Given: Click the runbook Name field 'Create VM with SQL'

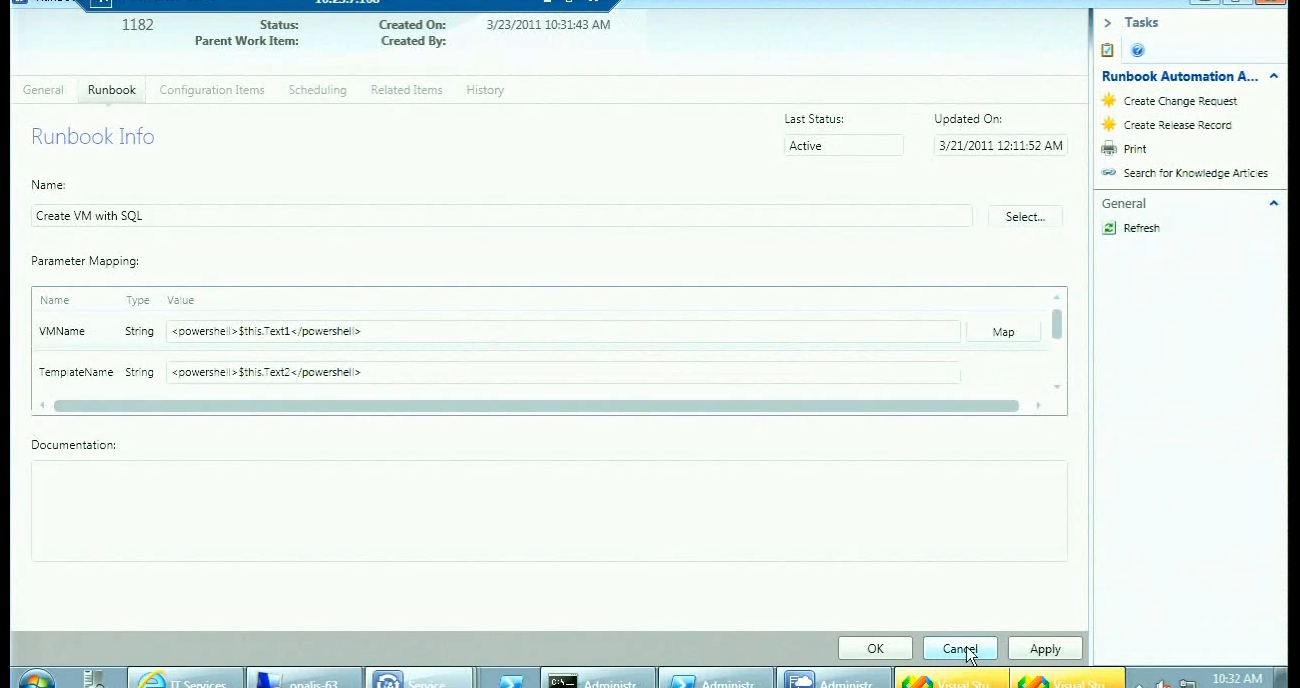Looking at the screenshot, I should click(501, 215).
